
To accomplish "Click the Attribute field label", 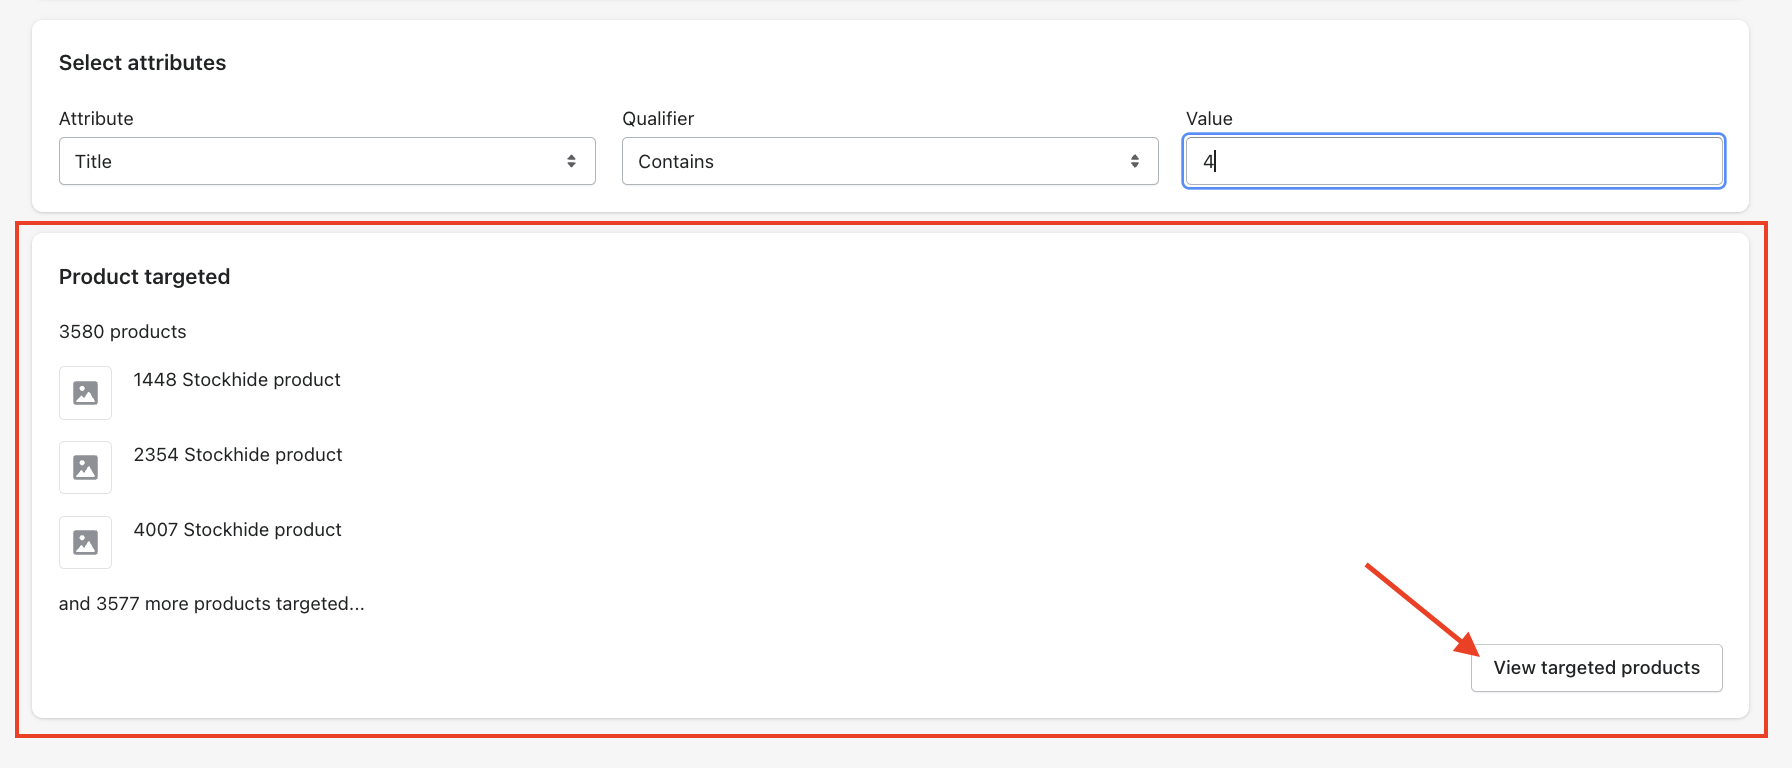I will coord(96,119).
